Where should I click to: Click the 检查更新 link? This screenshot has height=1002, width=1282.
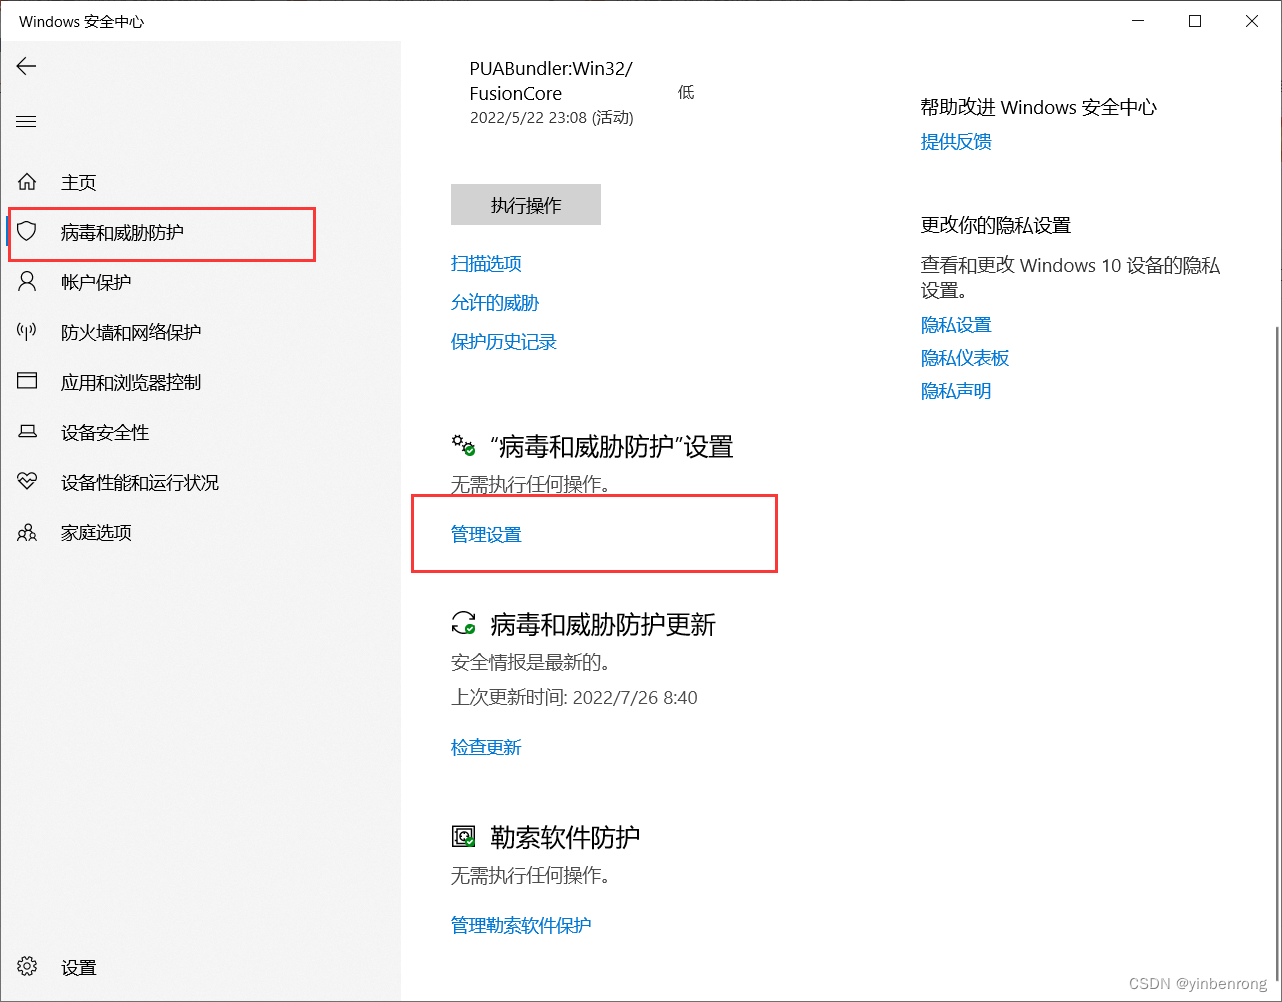click(486, 747)
